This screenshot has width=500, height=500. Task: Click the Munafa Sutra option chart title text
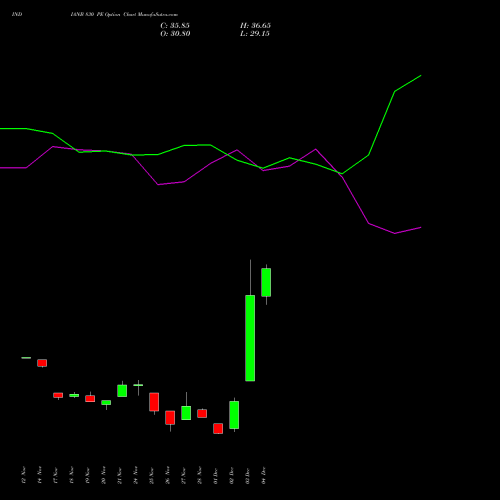(124, 15)
